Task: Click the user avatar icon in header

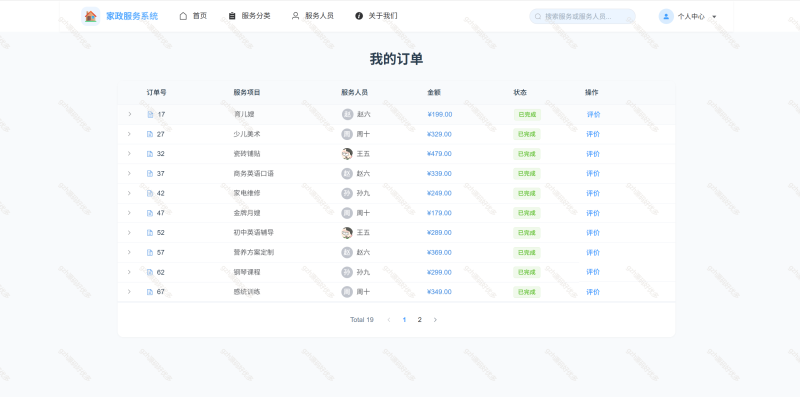Action: pyautogui.click(x=666, y=16)
